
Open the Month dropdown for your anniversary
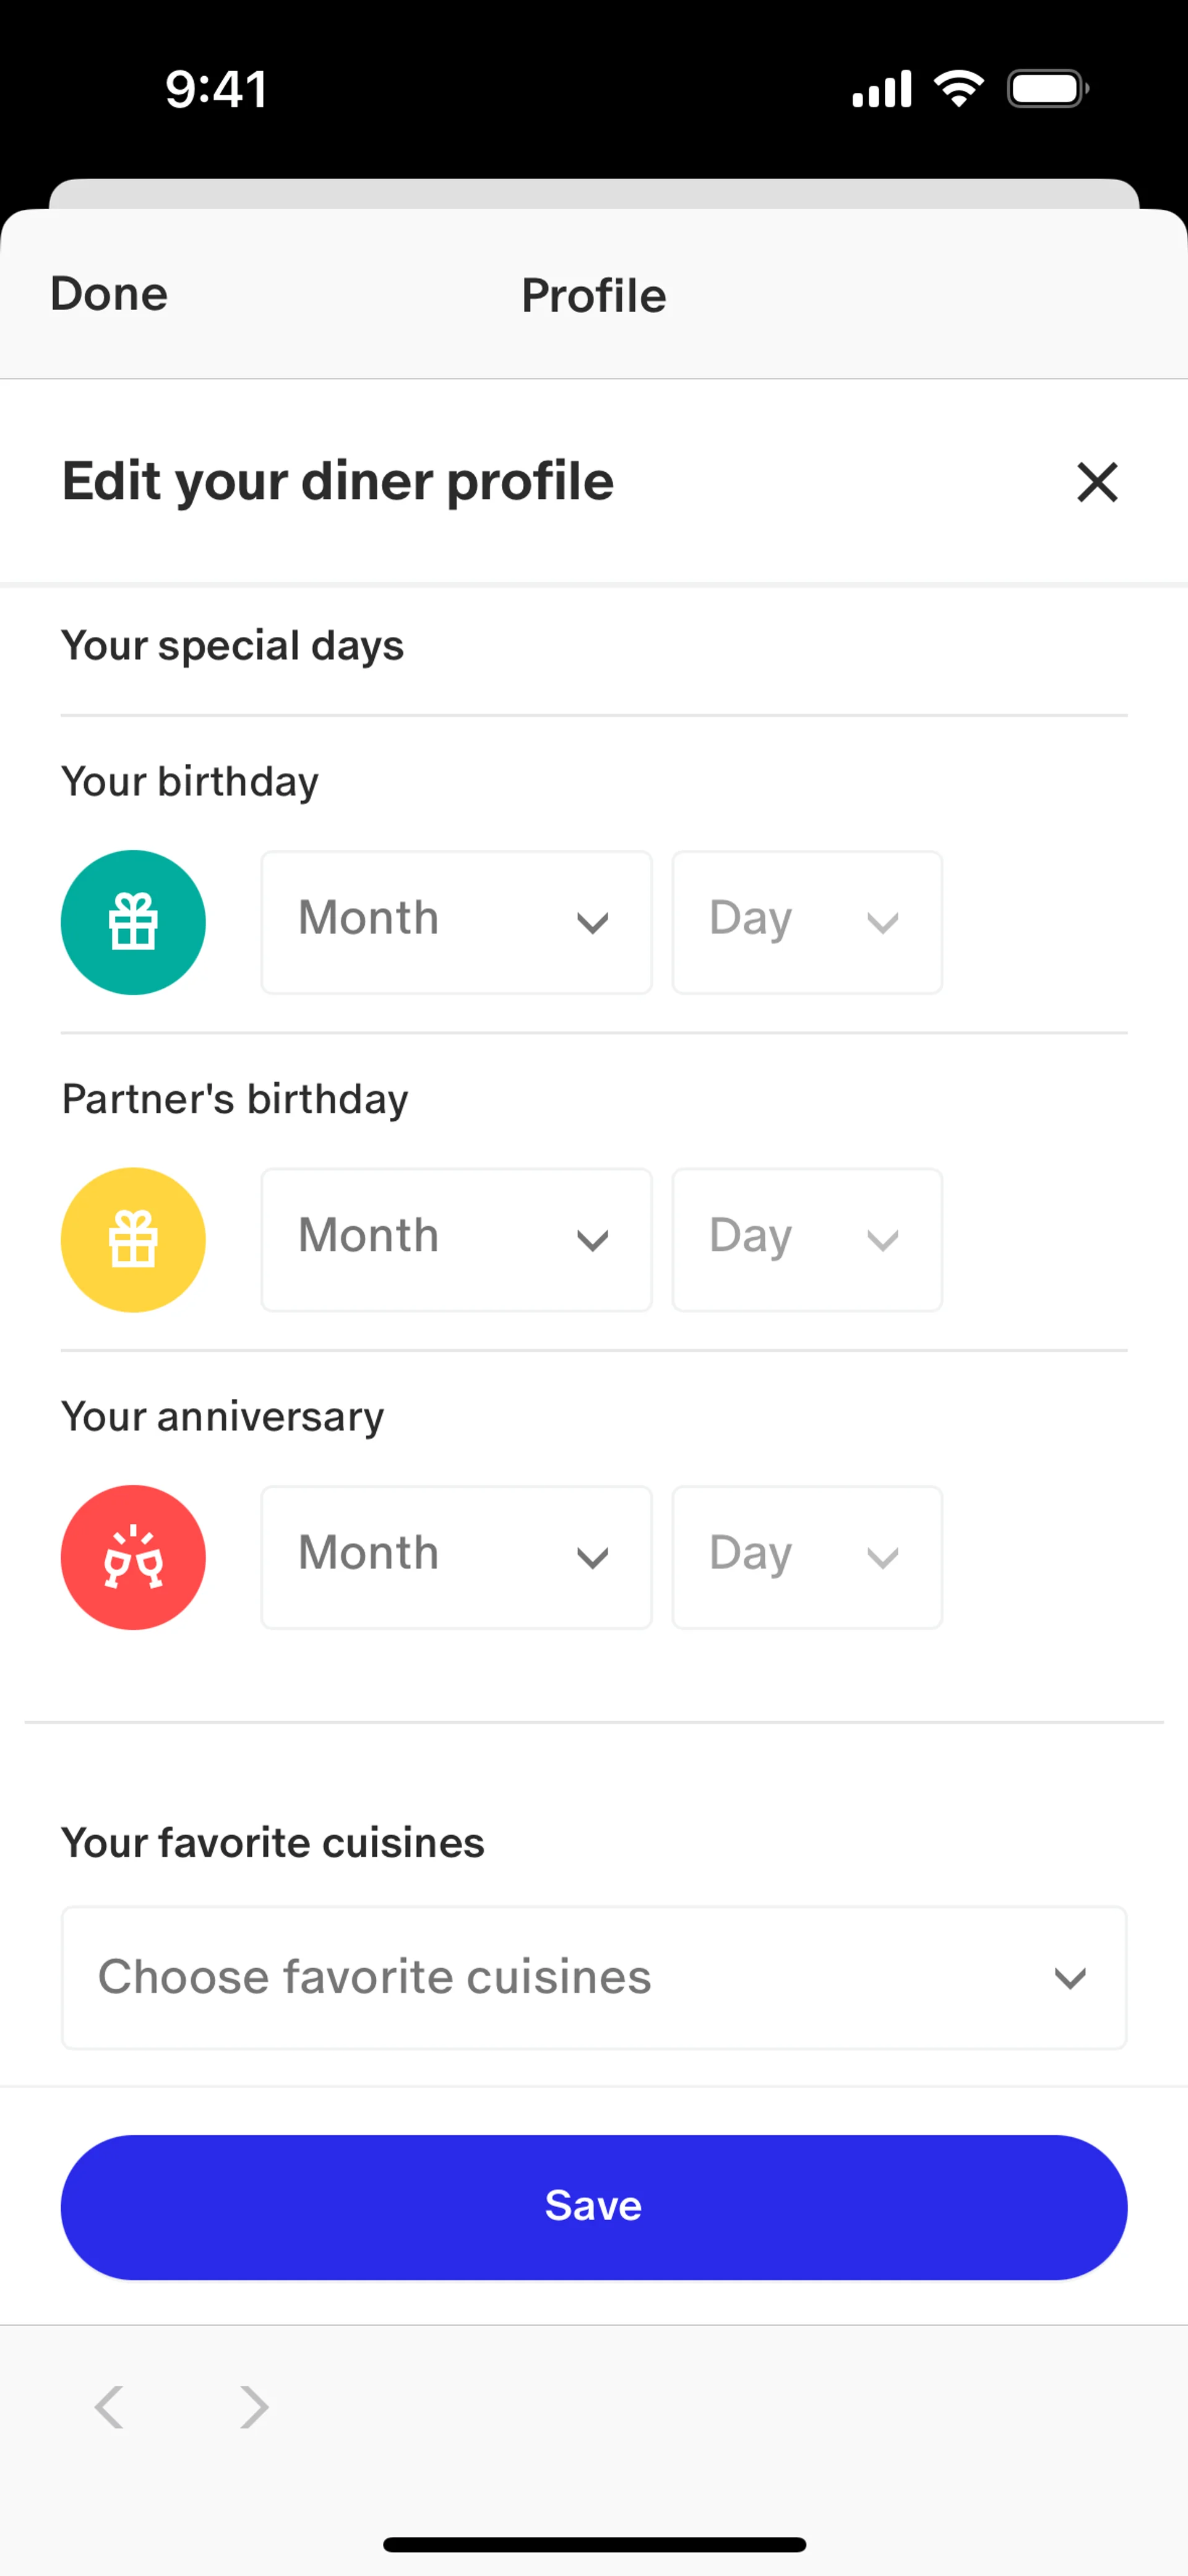[456, 1557]
